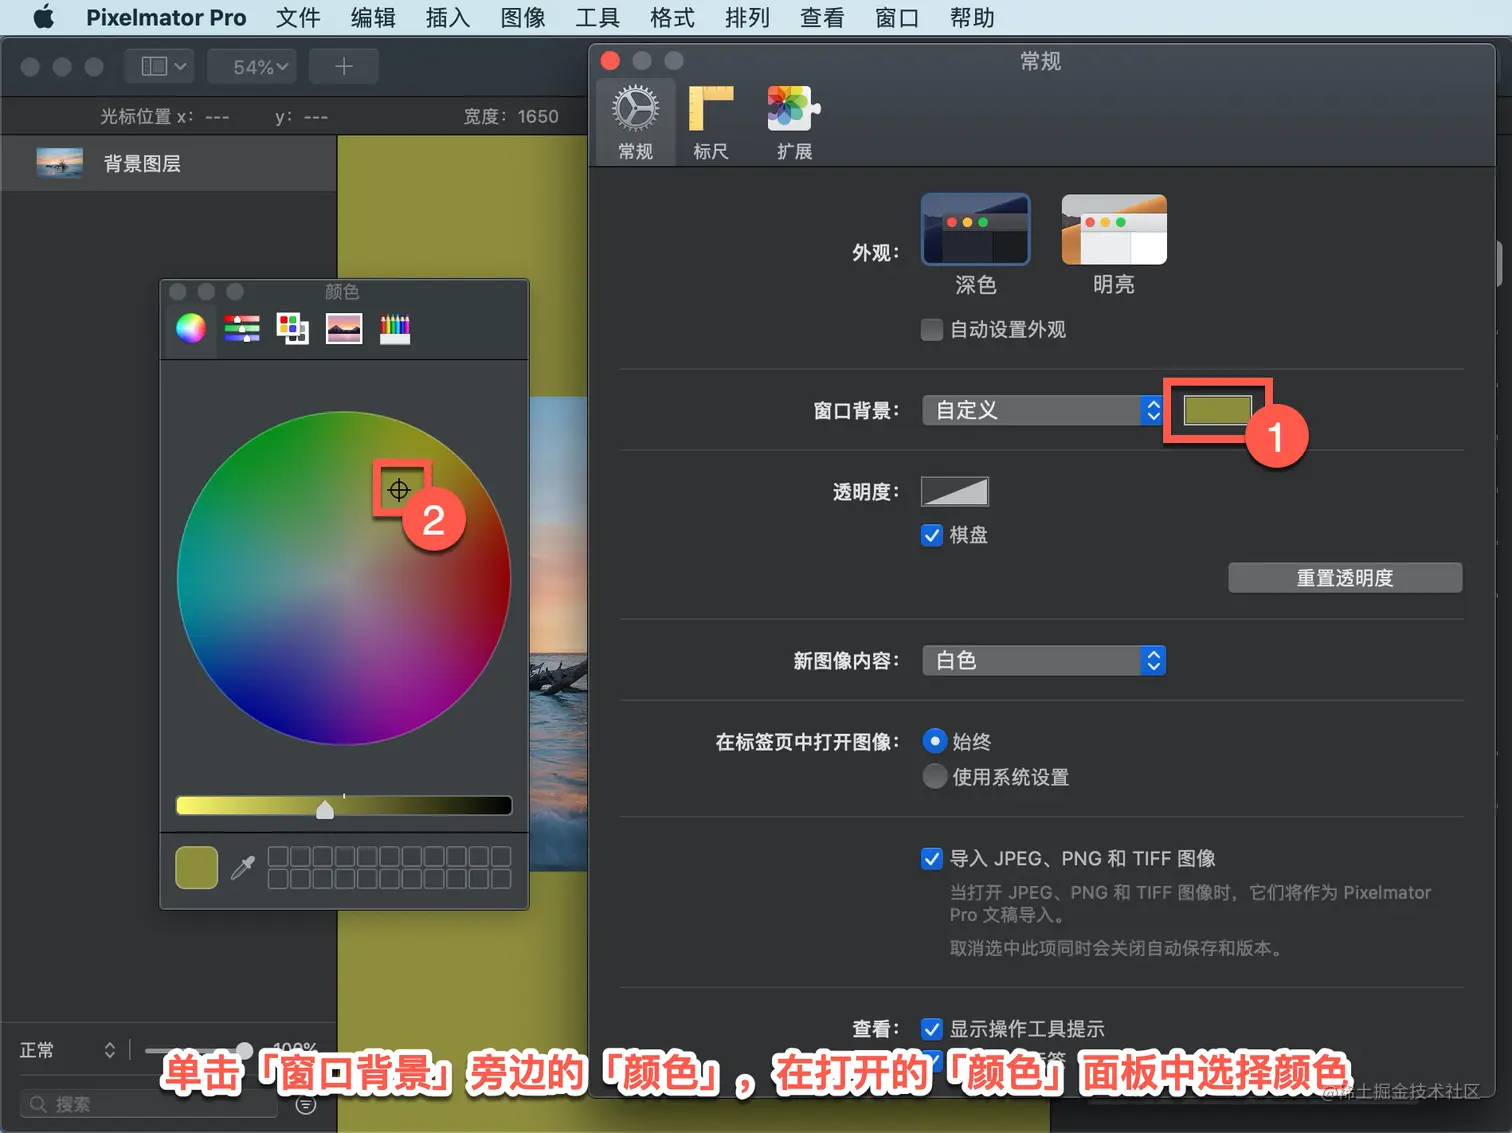Click the layer opacity slider handle
The height and width of the screenshot is (1133, 1512).
(x=243, y=1050)
